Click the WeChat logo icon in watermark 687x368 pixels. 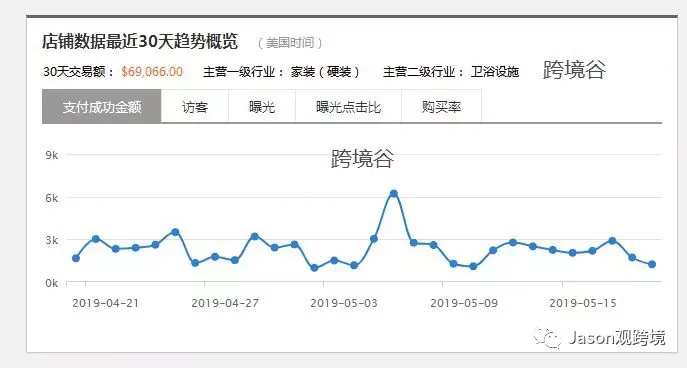point(547,338)
